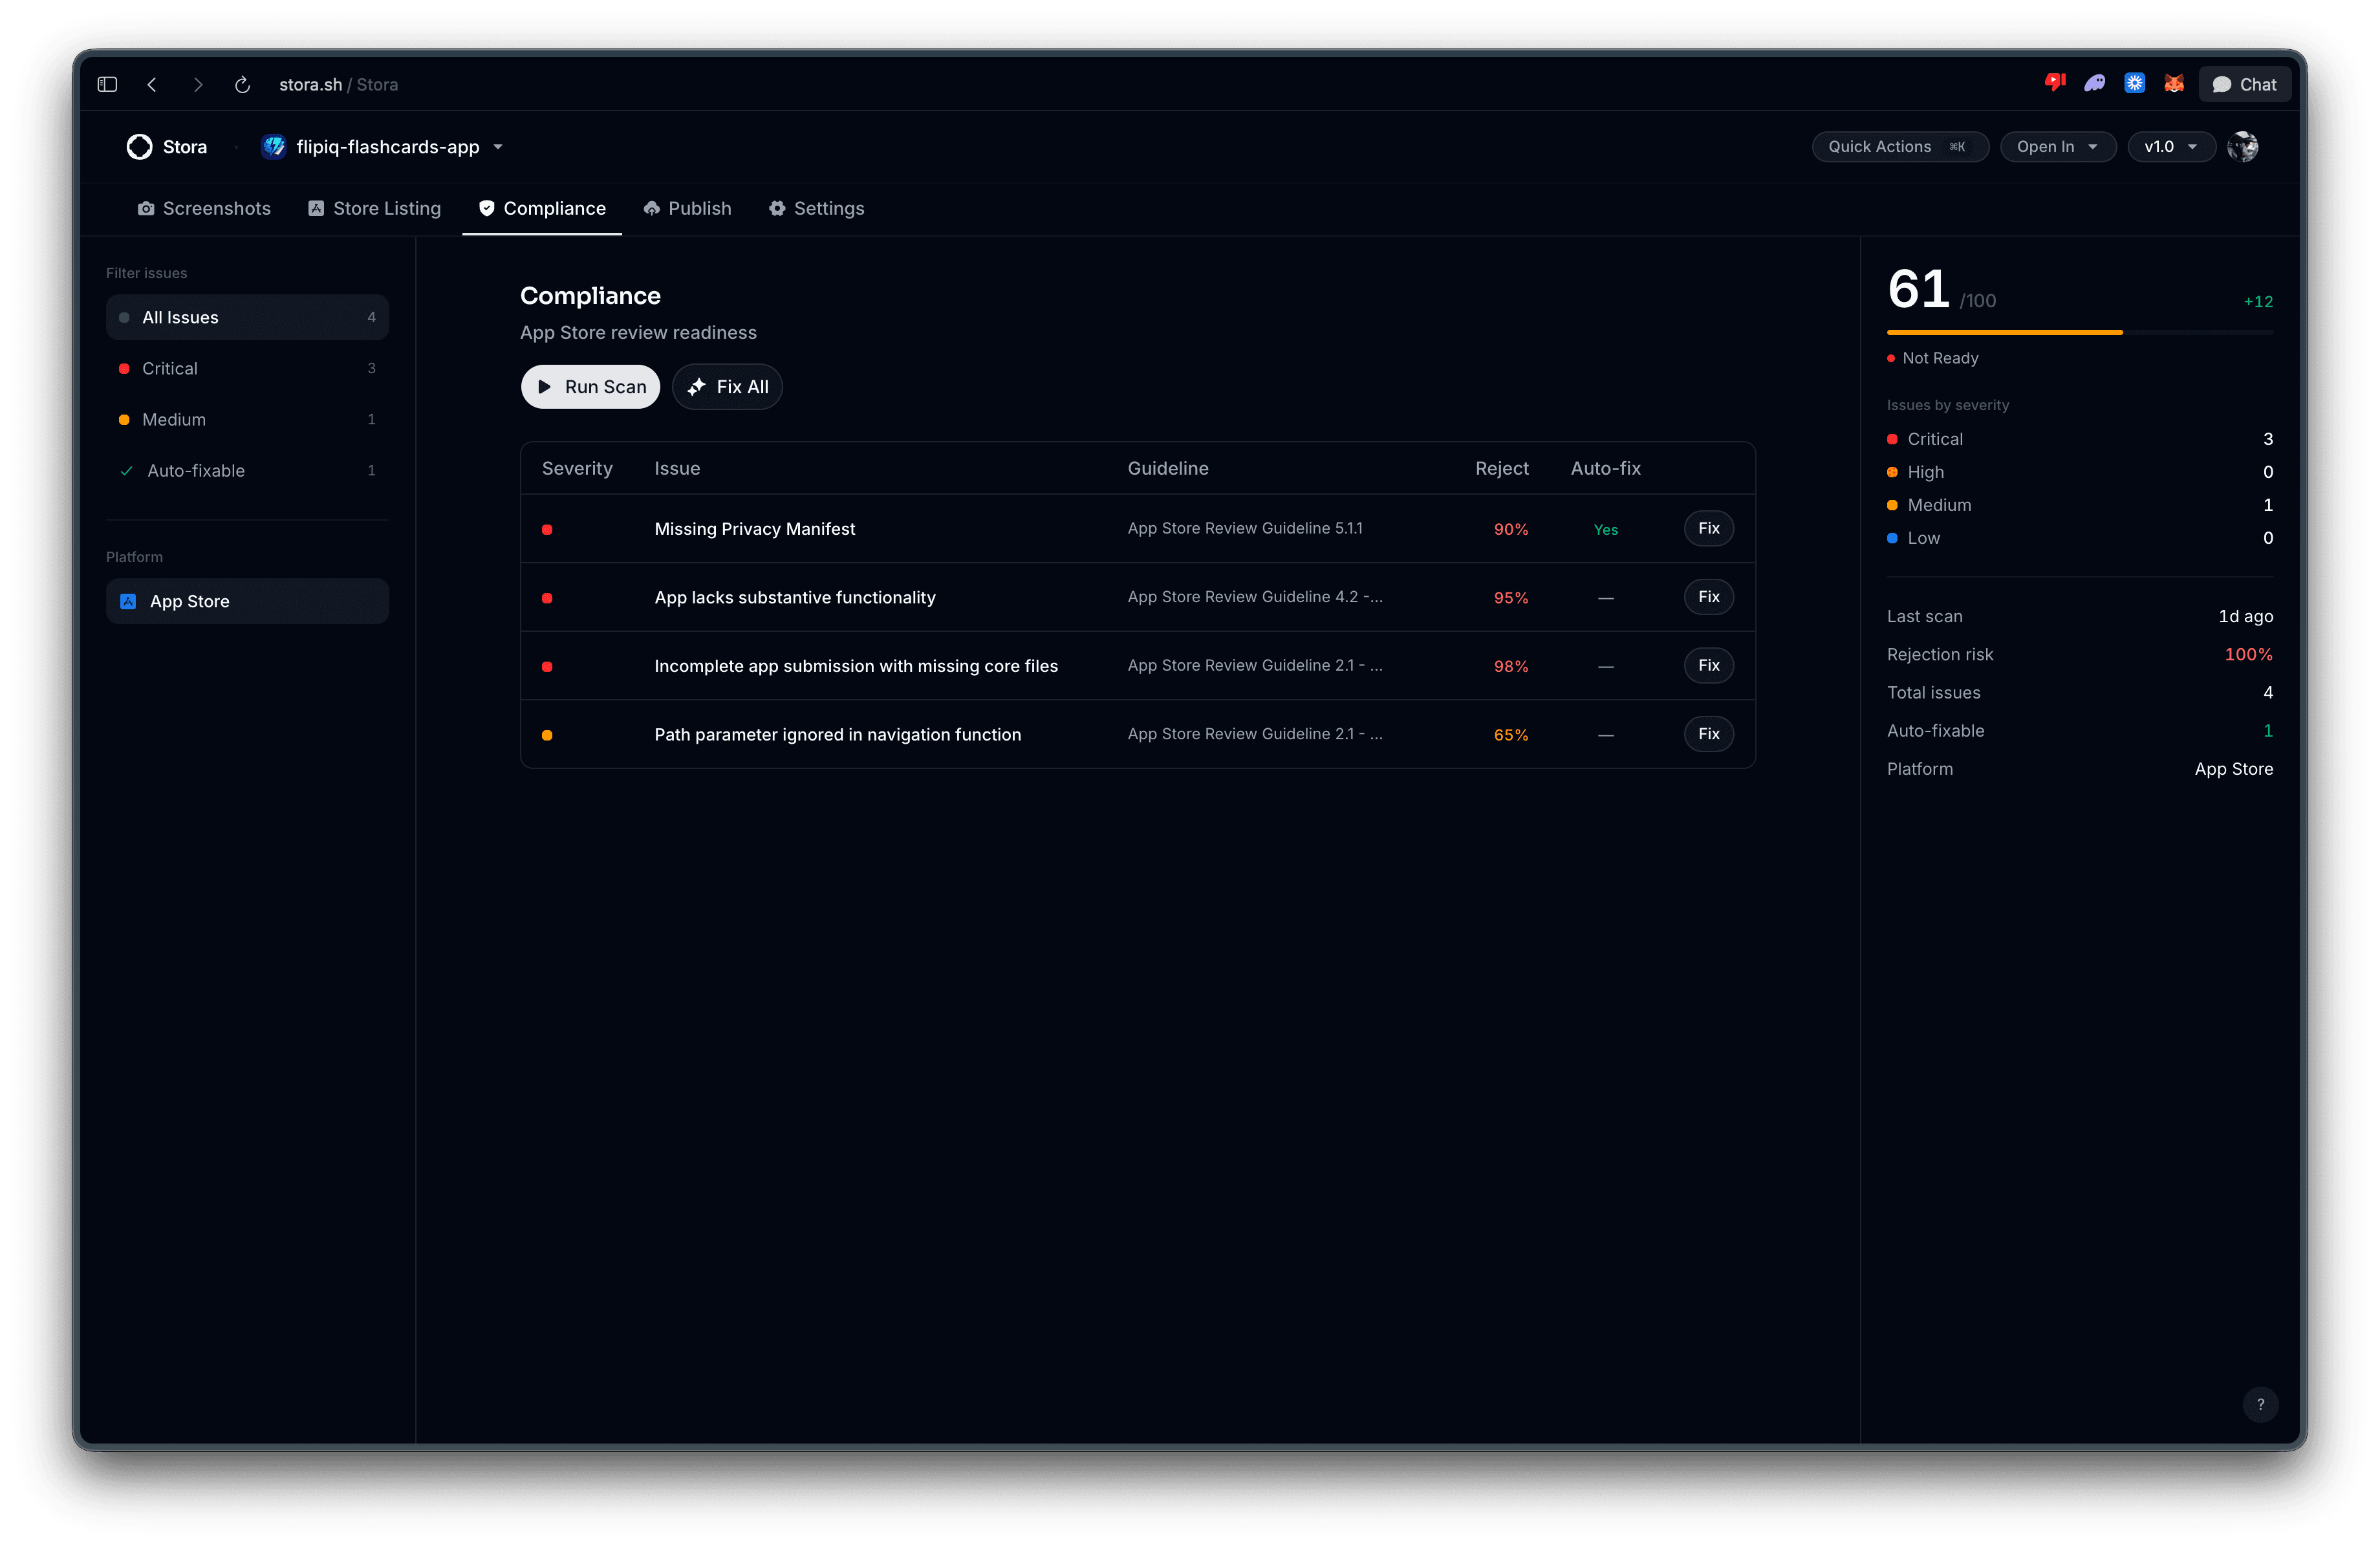The width and height of the screenshot is (2380, 1547).
Task: Expand the Open In dropdown
Action: coord(2057,146)
